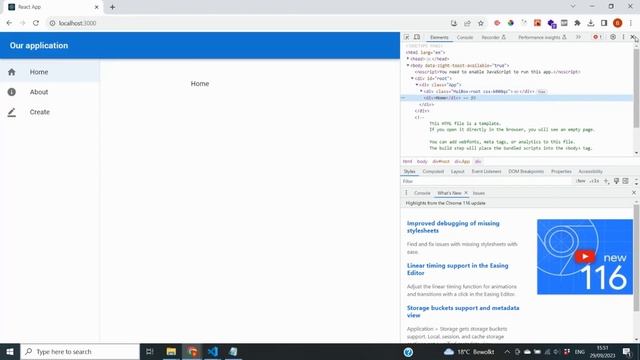Click the Create pencil icon in the sidebar
The height and width of the screenshot is (360, 640).
[11, 112]
